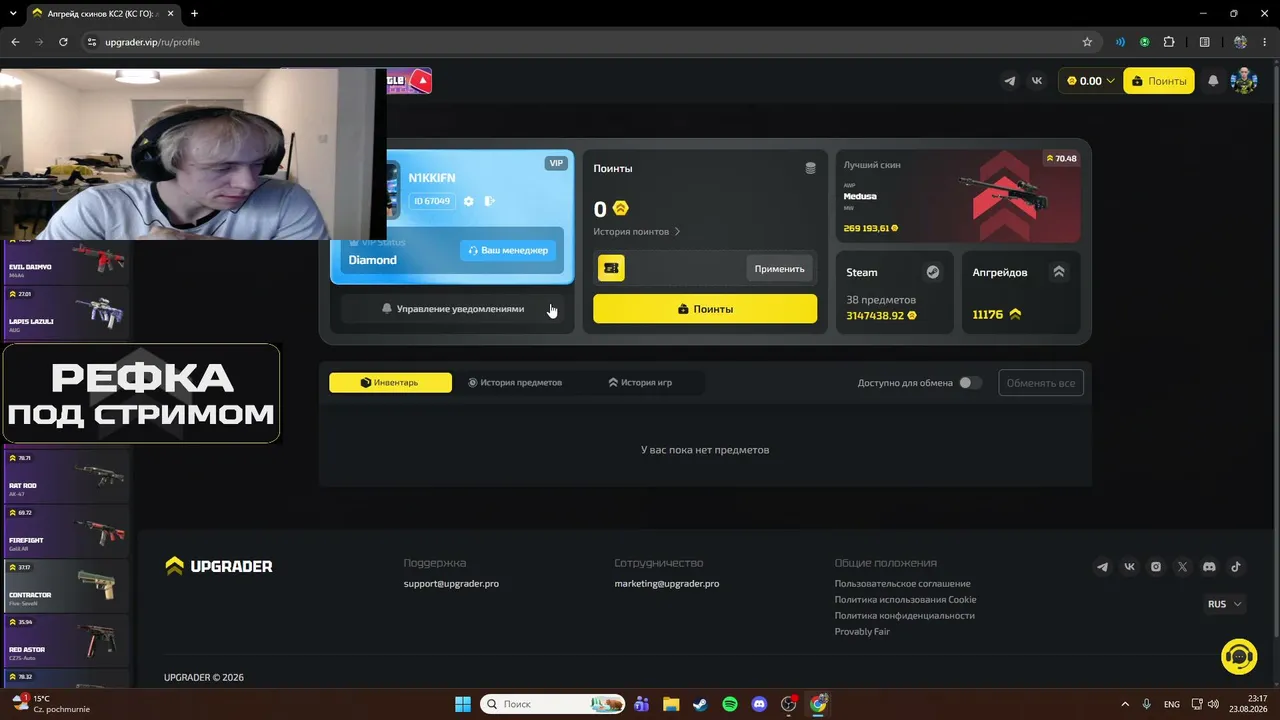Open the footer TikTok icon
Image resolution: width=1280 pixels, height=720 pixels.
point(1236,567)
